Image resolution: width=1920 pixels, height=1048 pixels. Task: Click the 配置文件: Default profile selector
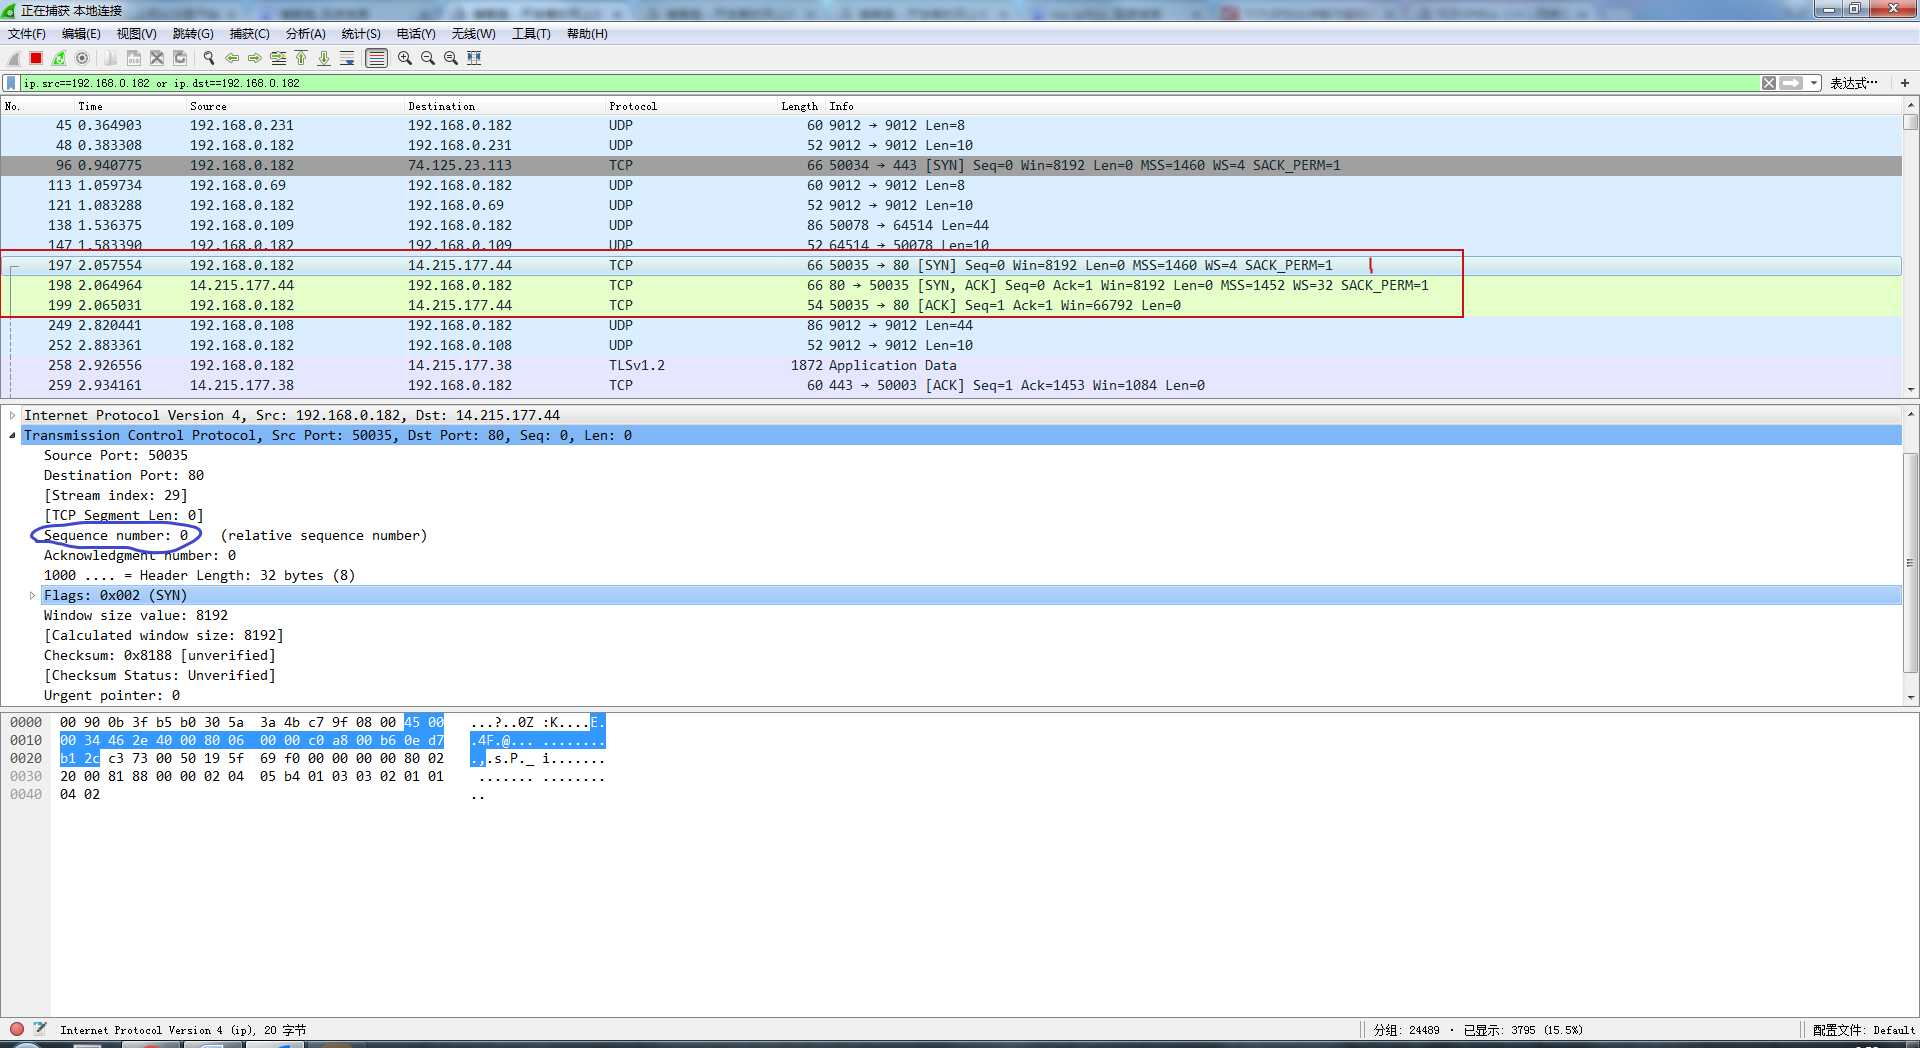pos(1863,1030)
